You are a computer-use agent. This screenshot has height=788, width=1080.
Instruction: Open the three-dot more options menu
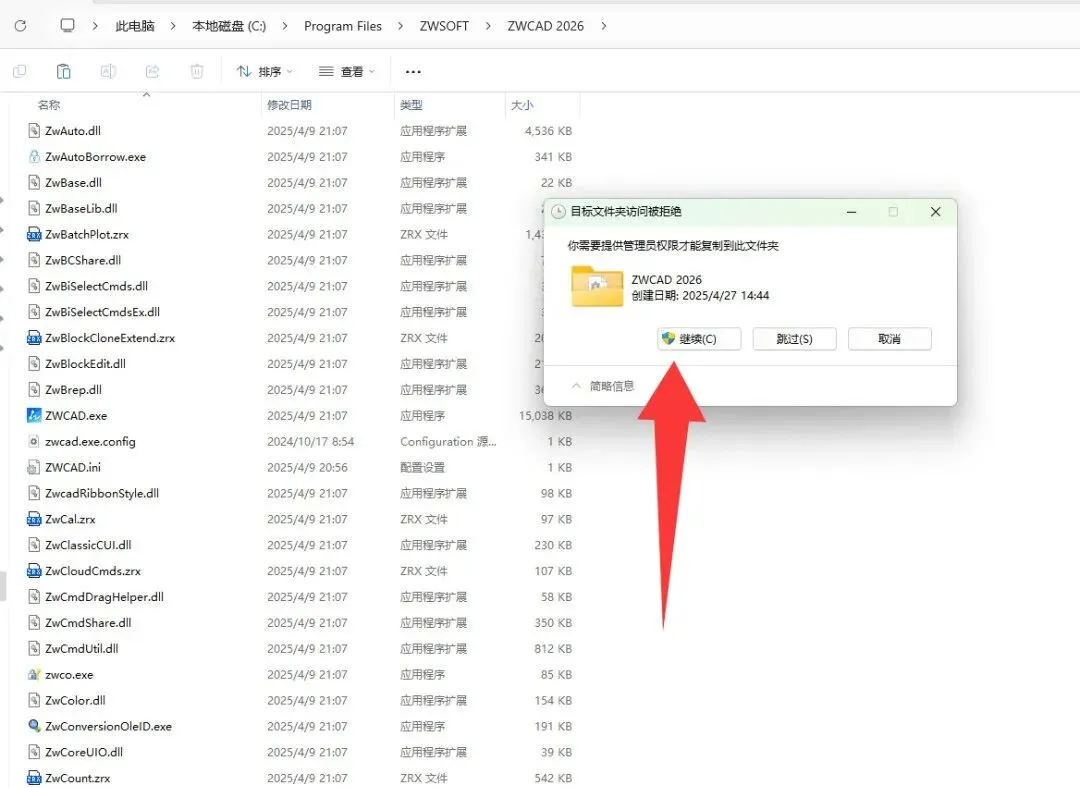coord(413,72)
